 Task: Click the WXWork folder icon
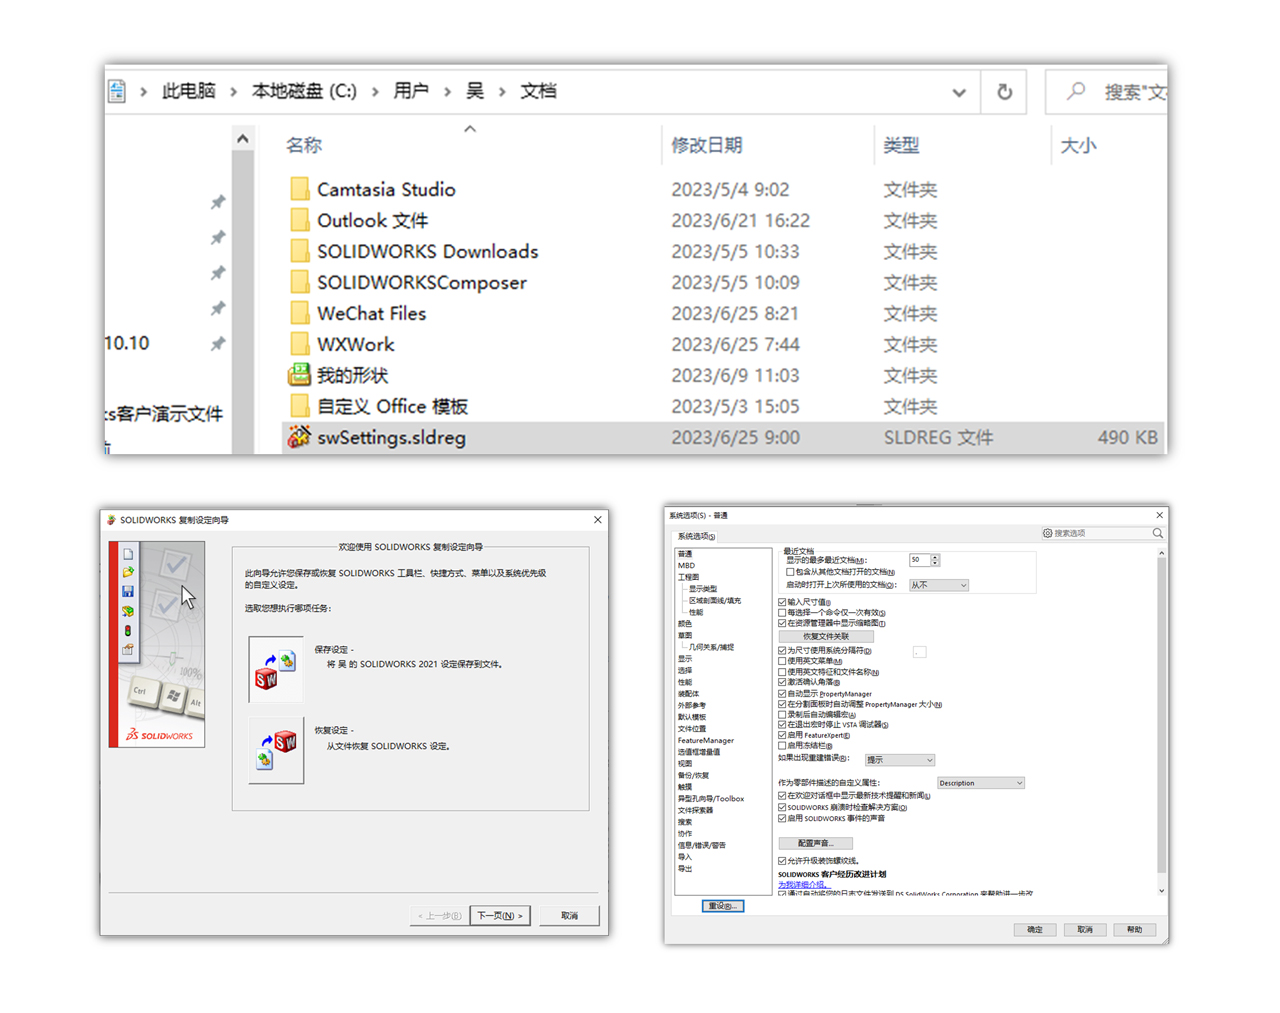(299, 344)
